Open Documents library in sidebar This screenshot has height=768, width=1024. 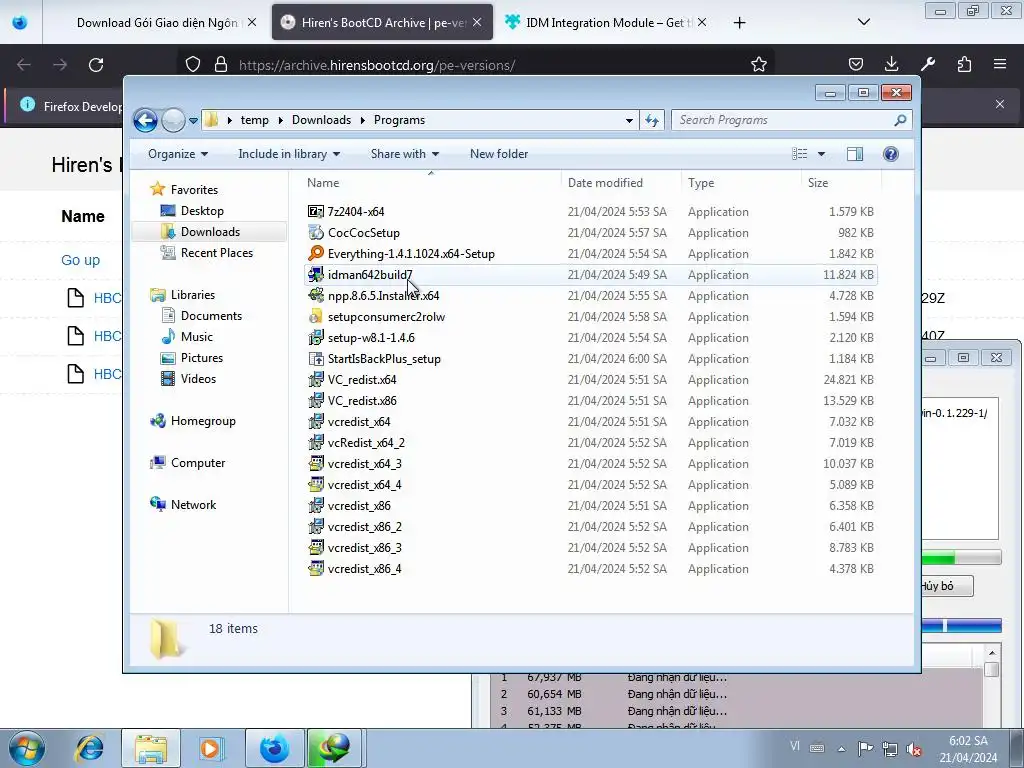pos(211,315)
